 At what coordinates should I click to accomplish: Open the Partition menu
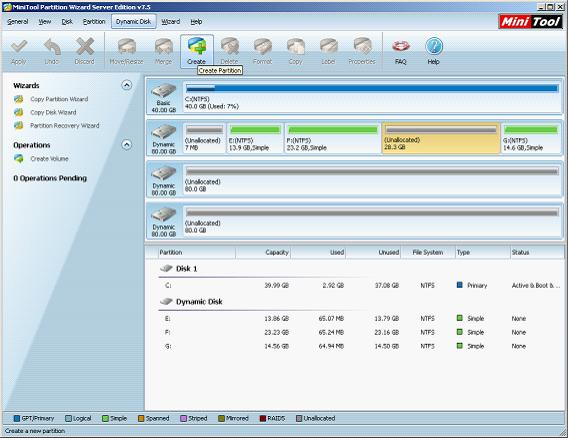click(94, 22)
